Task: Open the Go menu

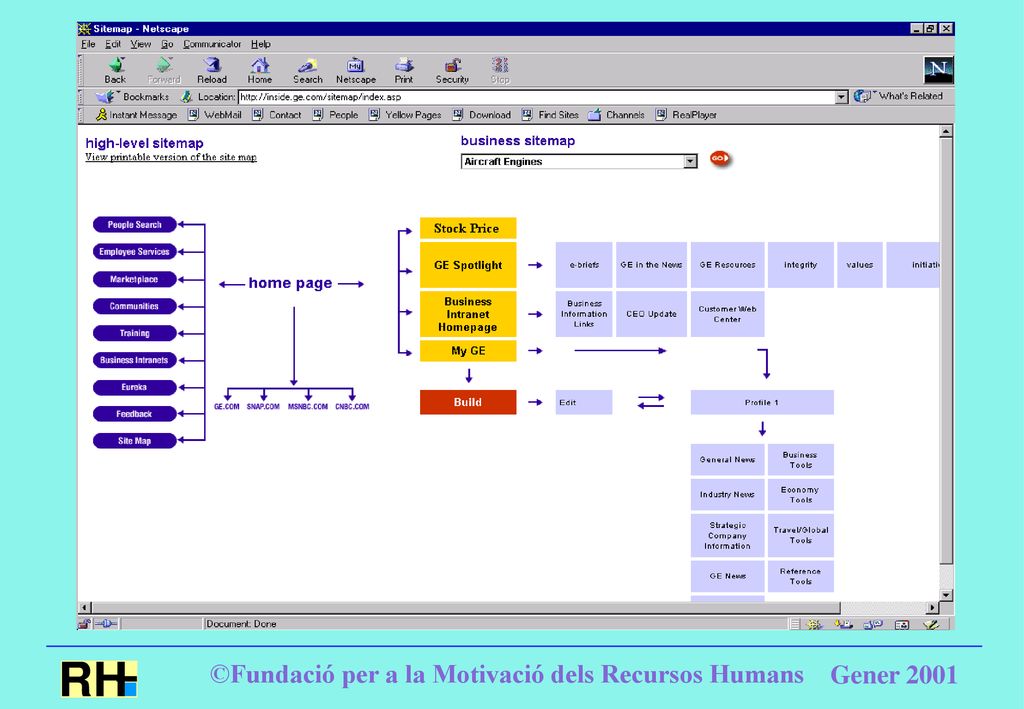Action: [167, 44]
